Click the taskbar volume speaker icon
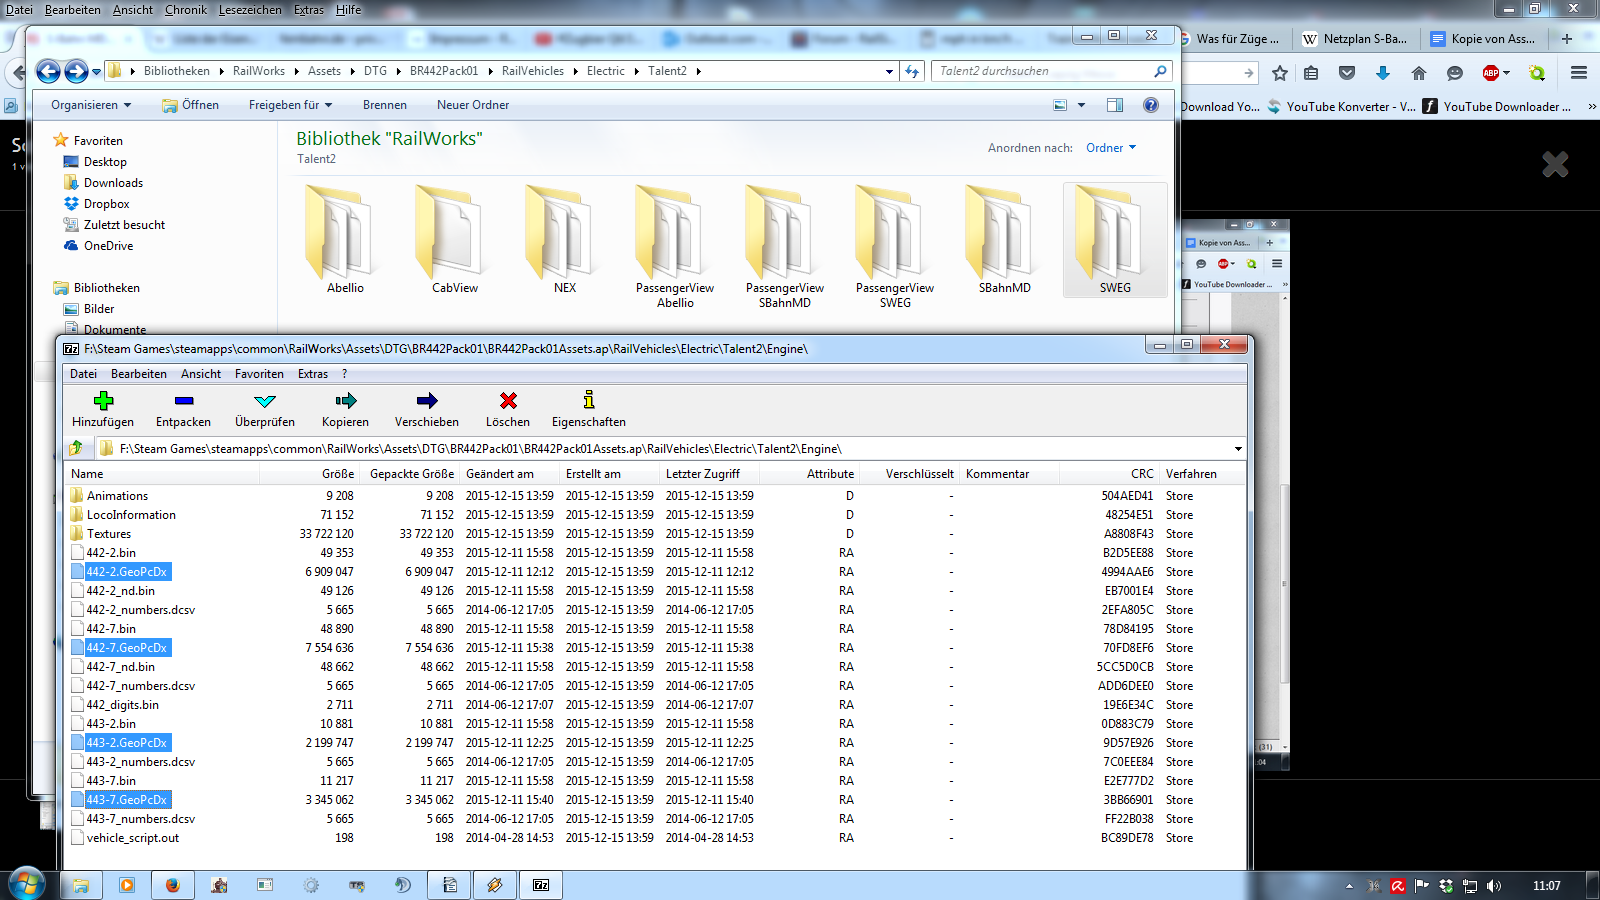The width and height of the screenshot is (1600, 900). pyautogui.click(x=1494, y=886)
